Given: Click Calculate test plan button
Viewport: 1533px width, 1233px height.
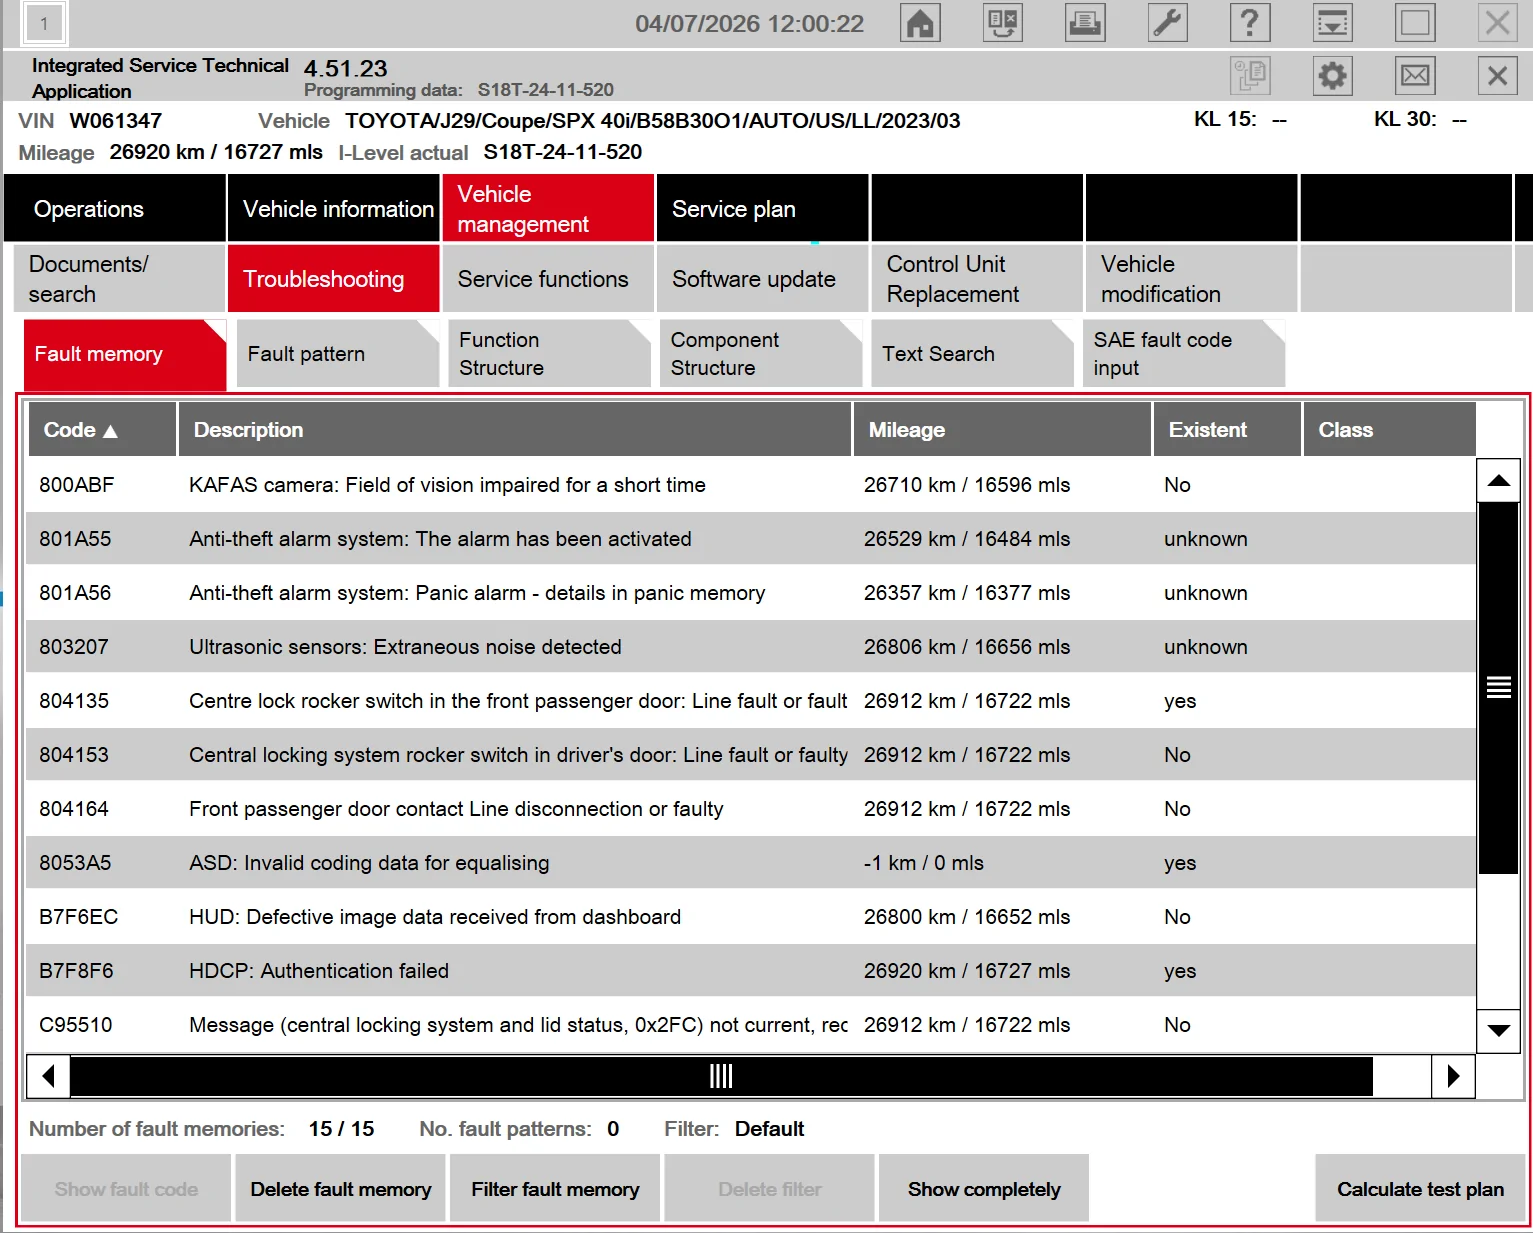Looking at the screenshot, I should [1420, 1189].
